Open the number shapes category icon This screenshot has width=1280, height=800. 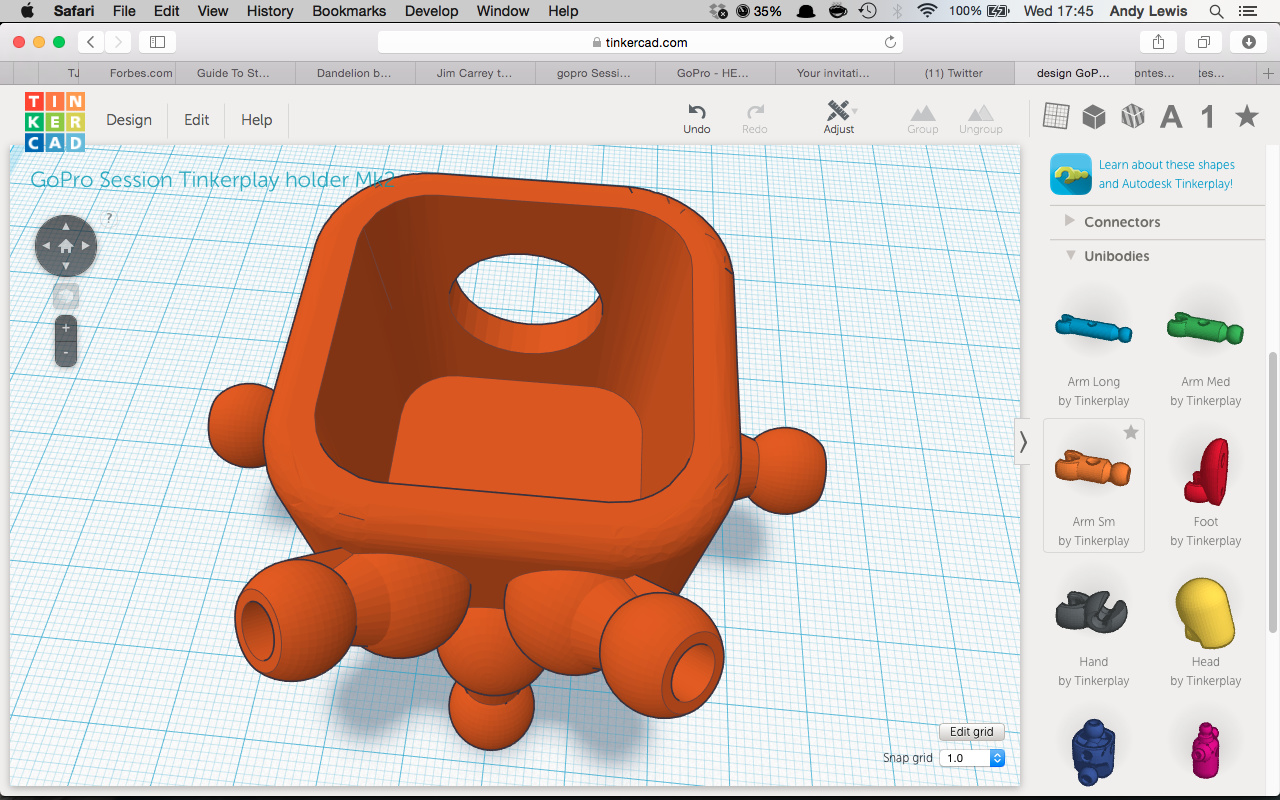1207,117
